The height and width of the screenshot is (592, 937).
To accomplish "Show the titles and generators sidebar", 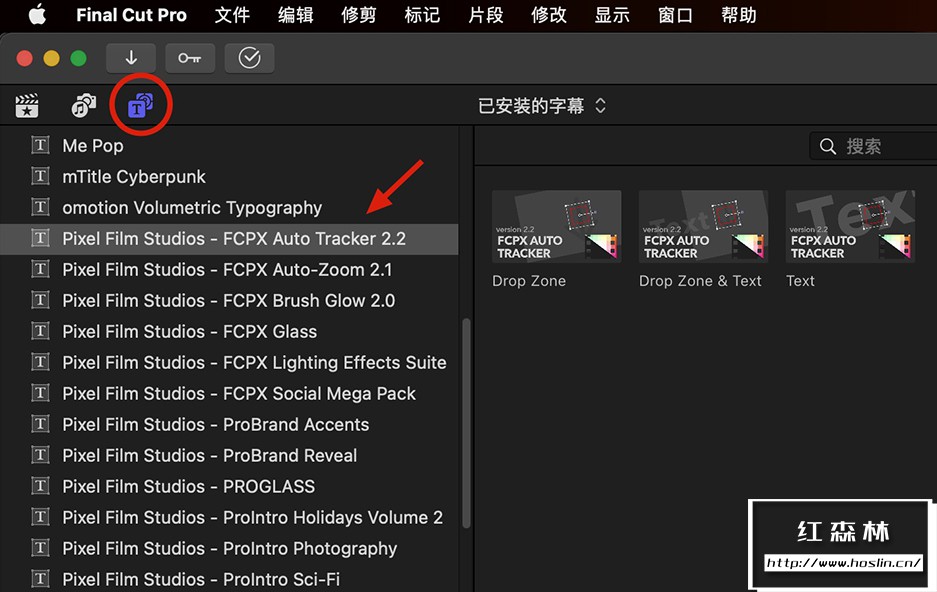I will pyautogui.click(x=141, y=105).
